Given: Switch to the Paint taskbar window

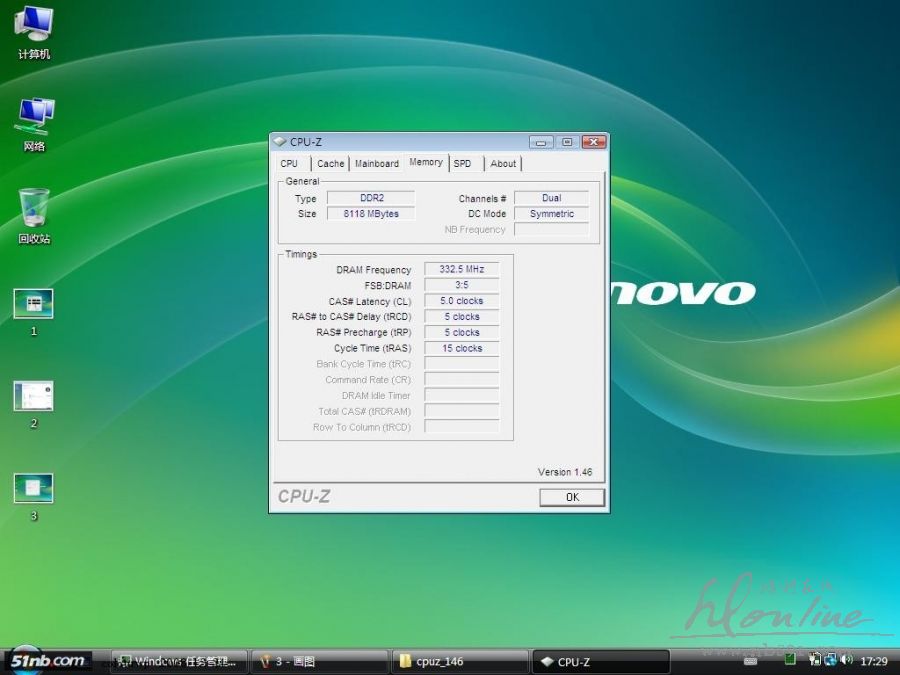Looking at the screenshot, I should pyautogui.click(x=319, y=661).
